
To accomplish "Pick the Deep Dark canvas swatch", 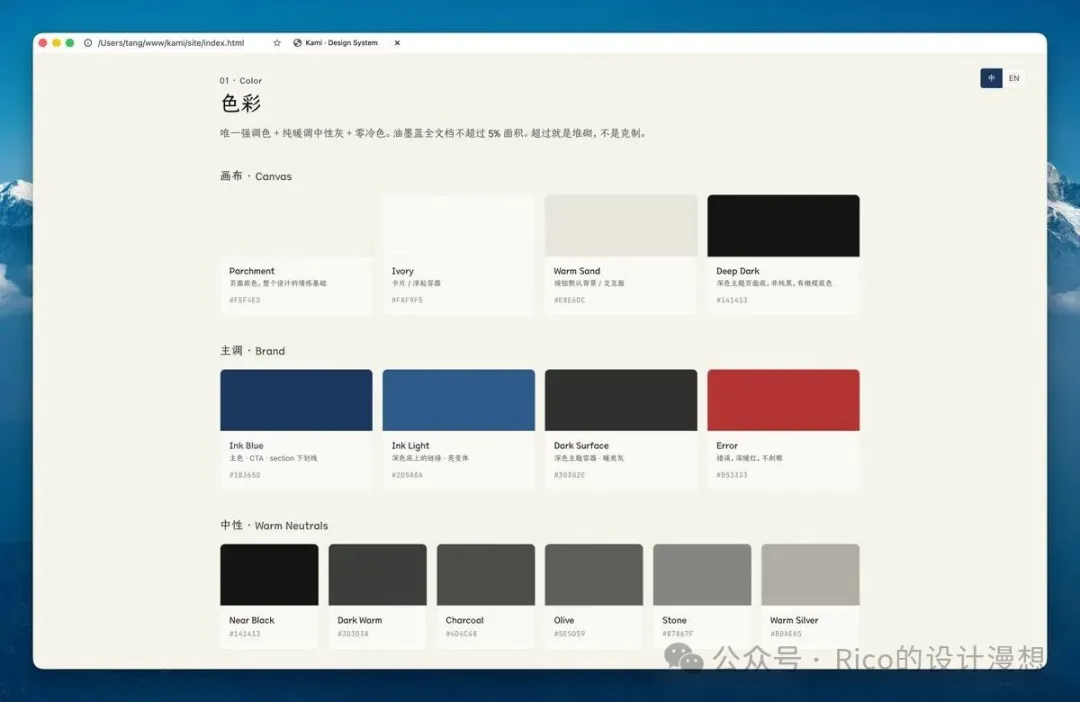I will [x=783, y=225].
